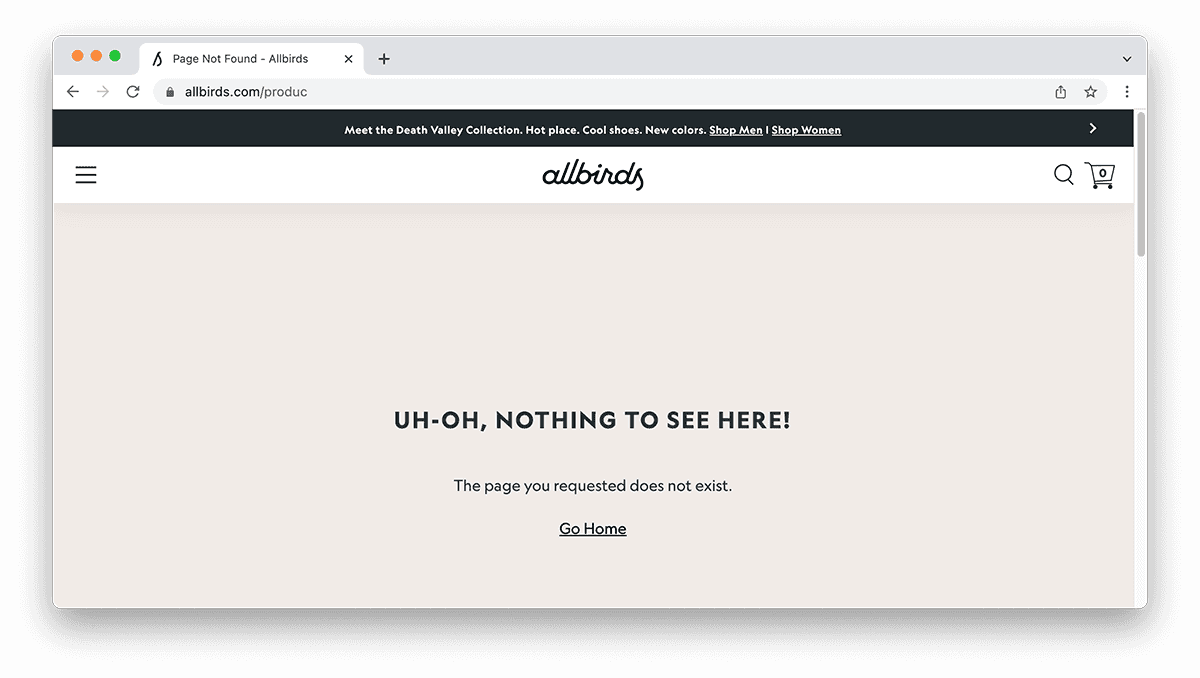Viewport: 1200px width, 678px height.
Task: Advance announcement banner with right chevron
Action: (x=1093, y=128)
